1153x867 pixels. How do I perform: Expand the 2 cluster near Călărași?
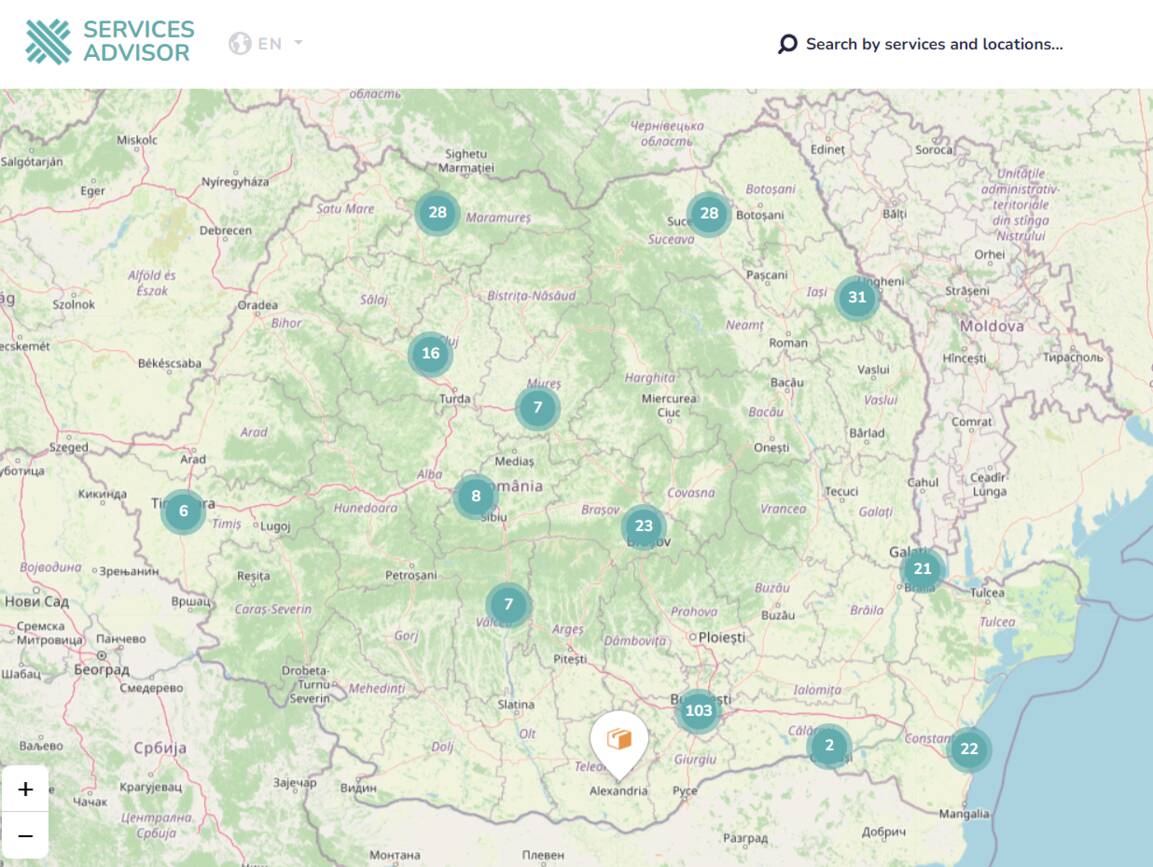(x=829, y=746)
